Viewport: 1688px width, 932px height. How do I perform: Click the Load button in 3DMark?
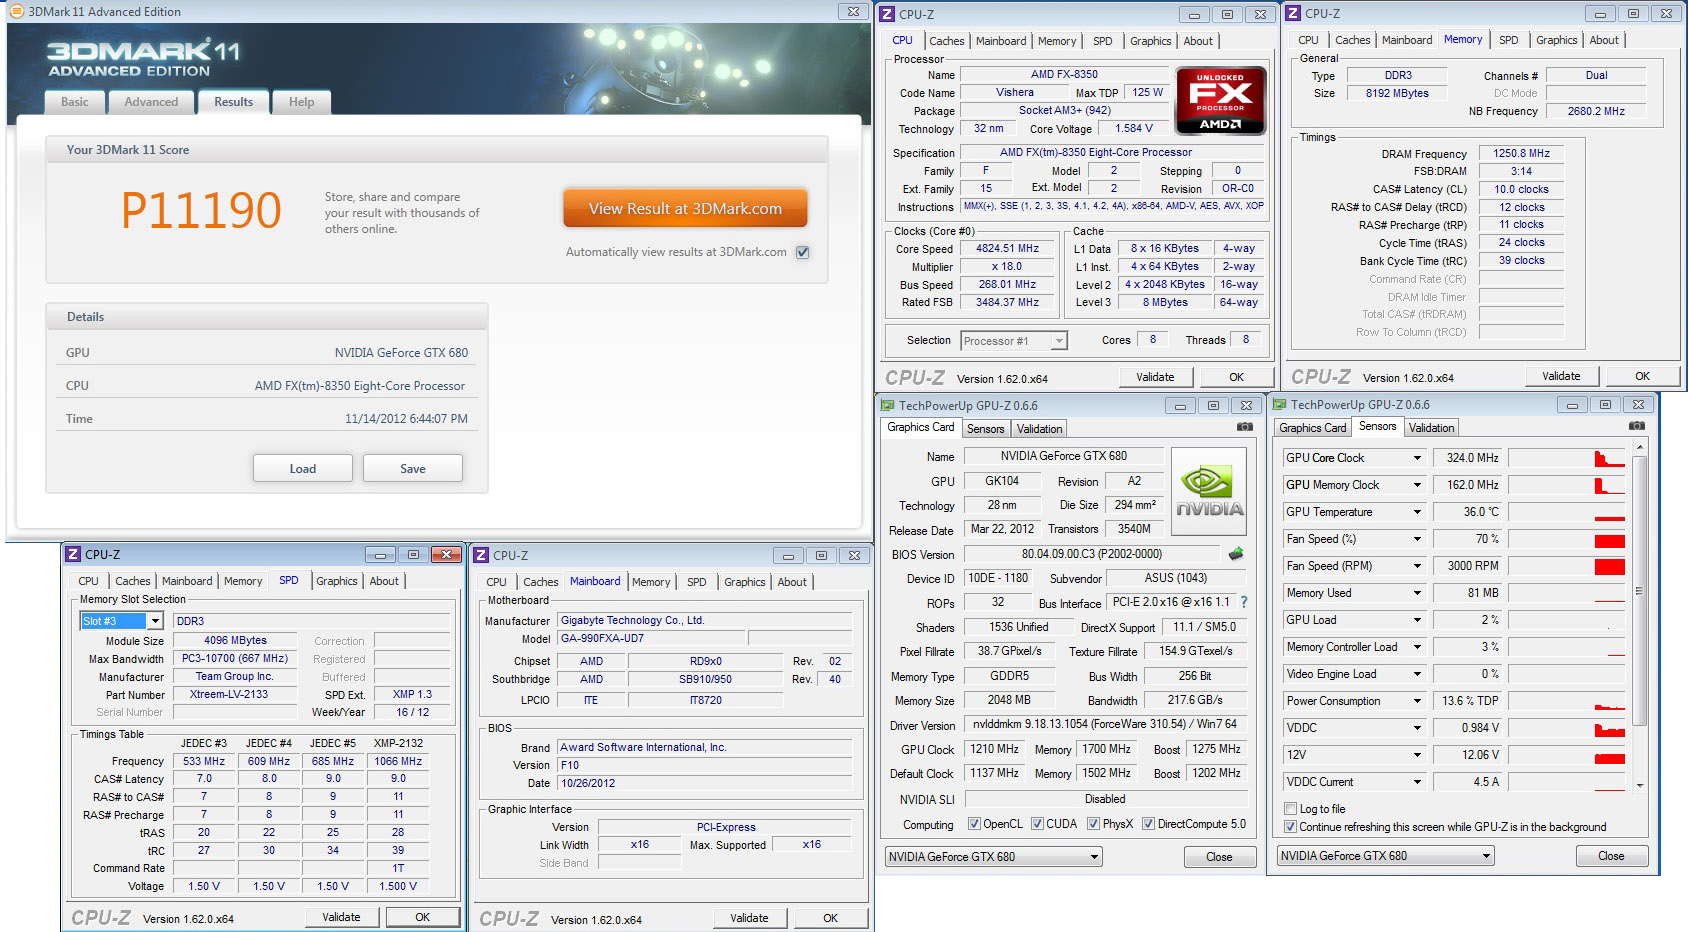302,468
